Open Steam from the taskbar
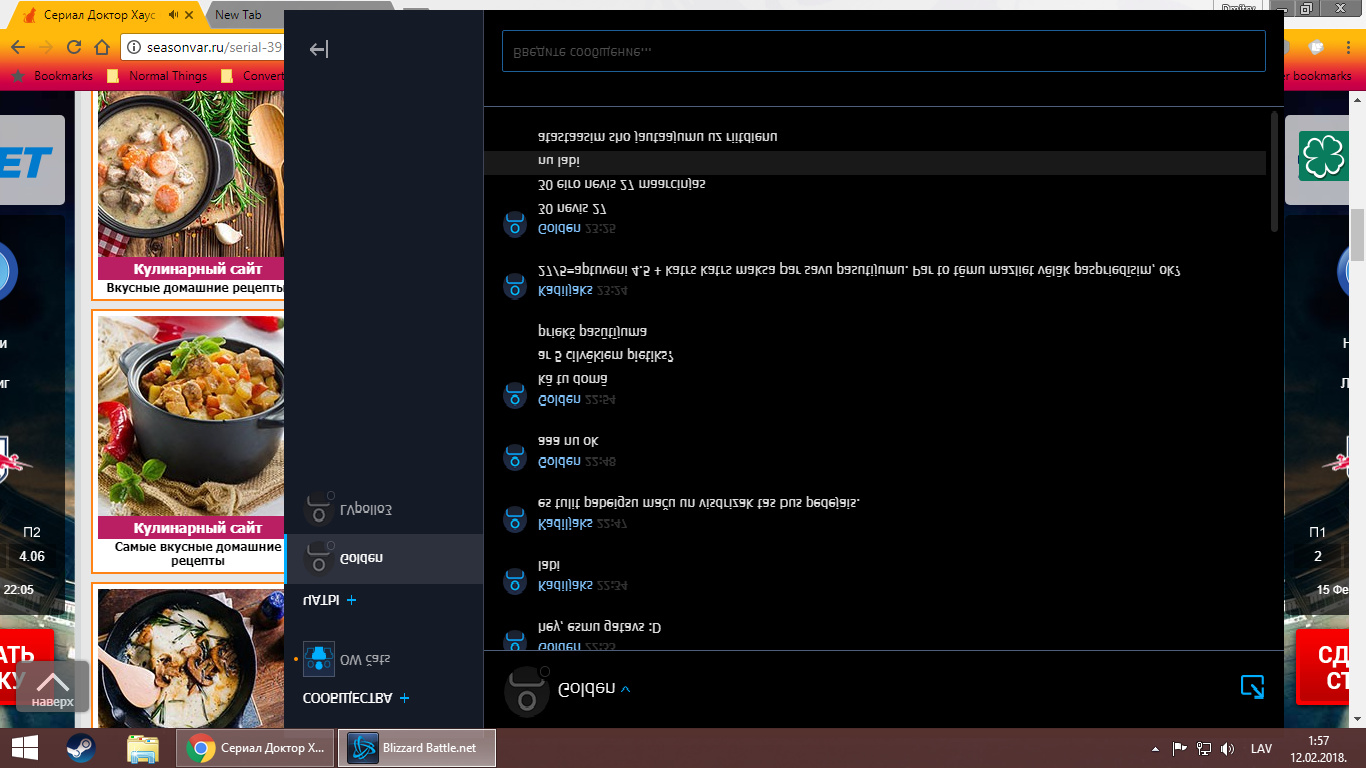The image size is (1366, 768). 81,748
